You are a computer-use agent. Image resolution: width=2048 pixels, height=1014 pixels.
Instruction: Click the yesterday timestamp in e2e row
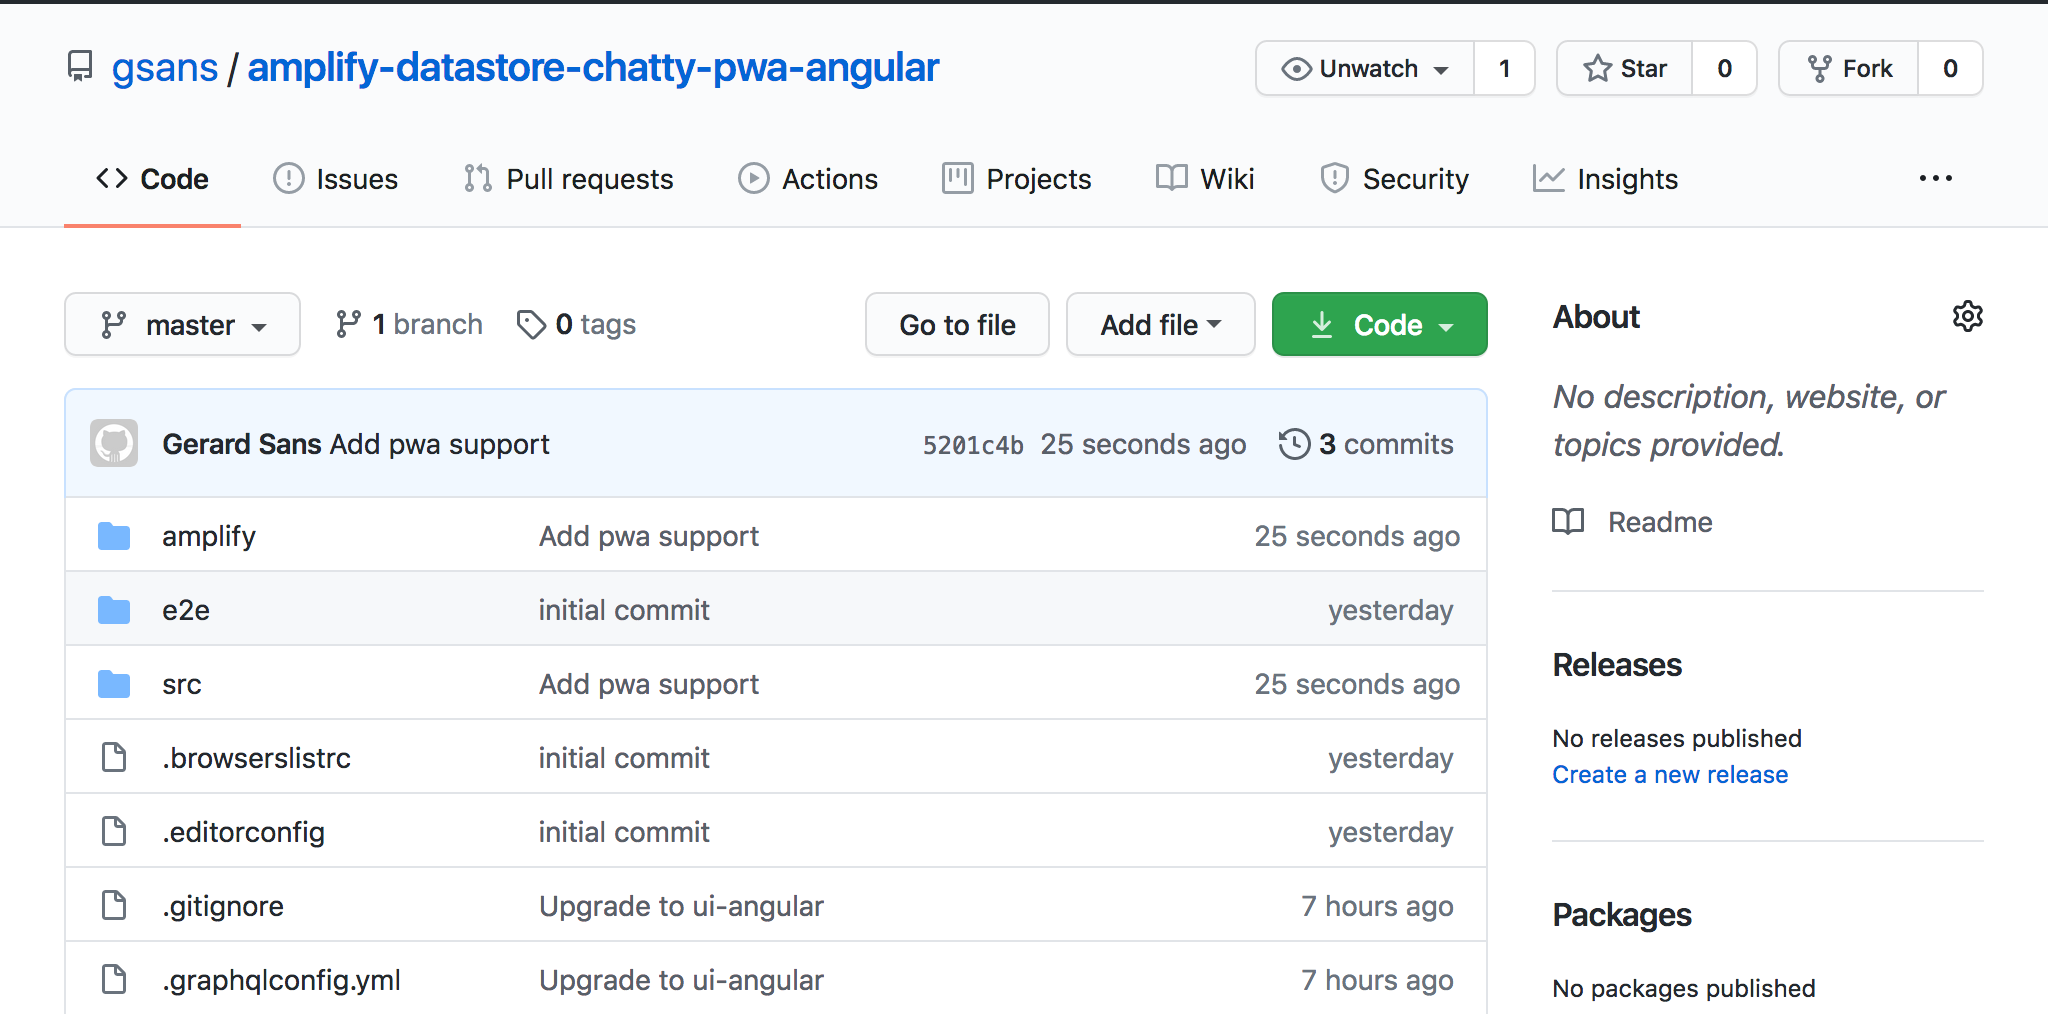click(1390, 610)
